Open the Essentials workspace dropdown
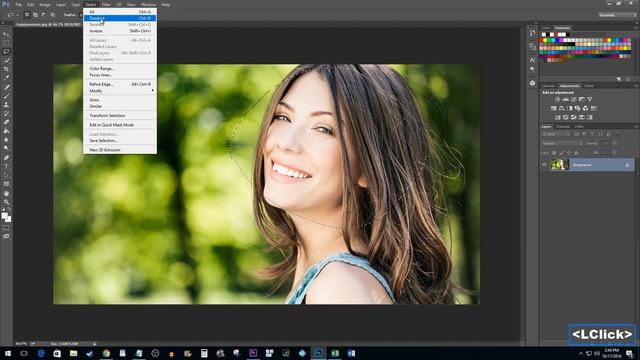The height and width of the screenshot is (360, 640). tap(617, 15)
